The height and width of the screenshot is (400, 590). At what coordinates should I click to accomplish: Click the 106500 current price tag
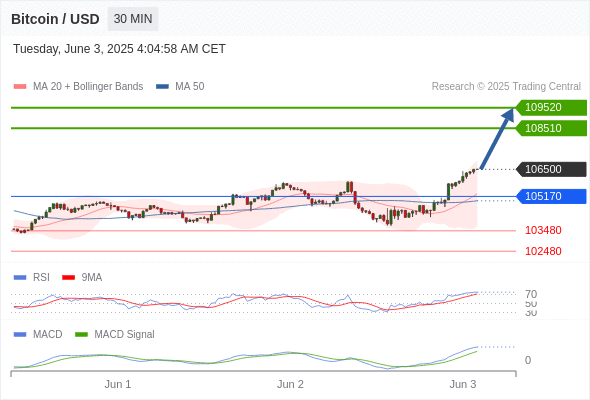pos(551,169)
